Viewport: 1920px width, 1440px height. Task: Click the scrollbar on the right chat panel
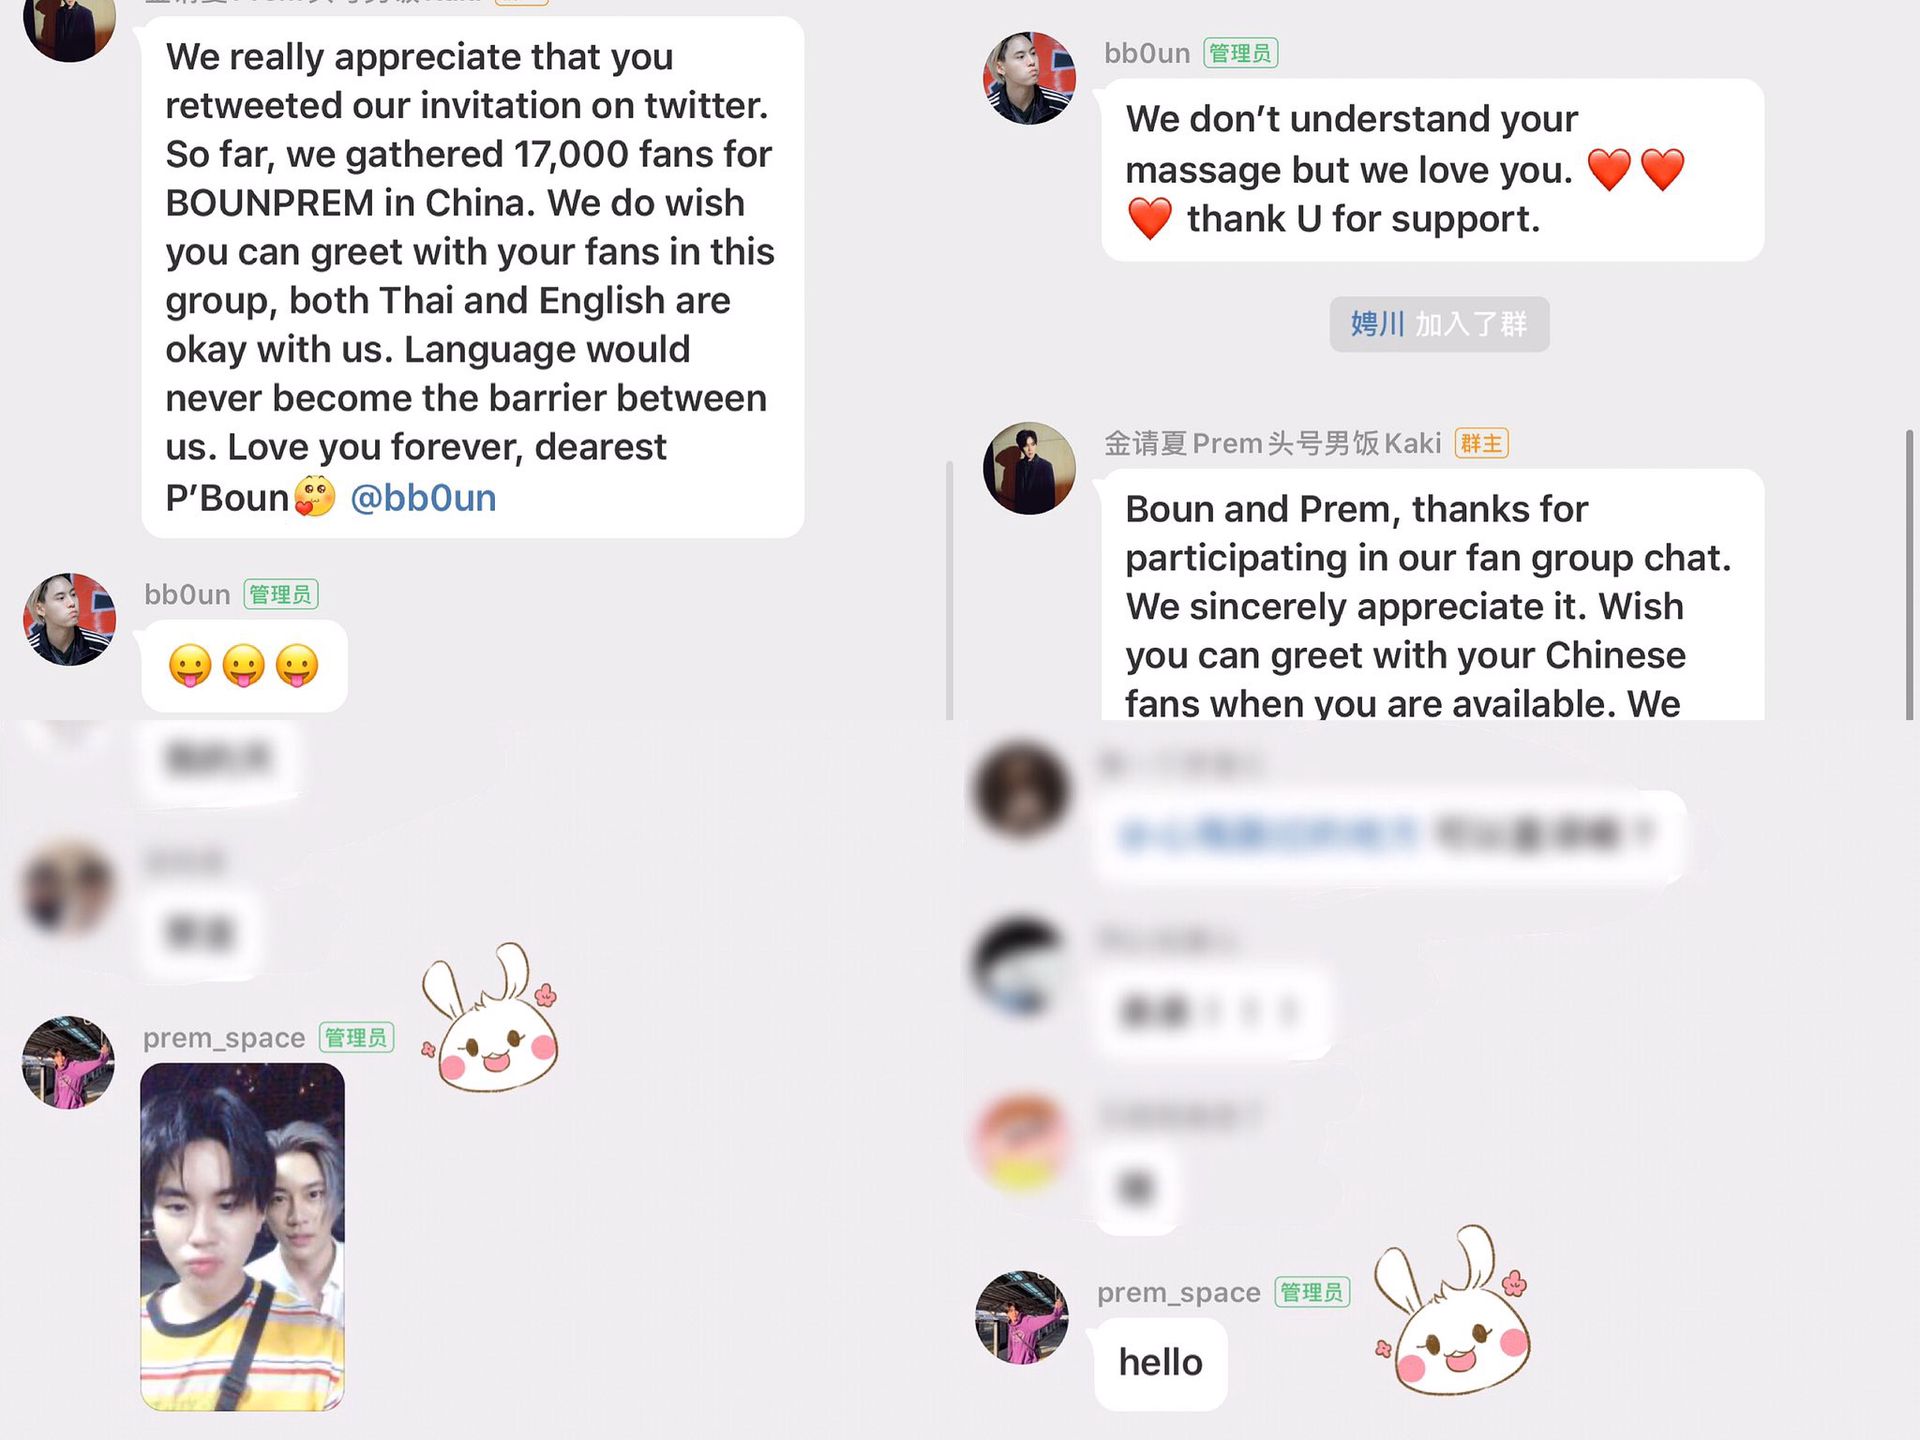point(1909,574)
